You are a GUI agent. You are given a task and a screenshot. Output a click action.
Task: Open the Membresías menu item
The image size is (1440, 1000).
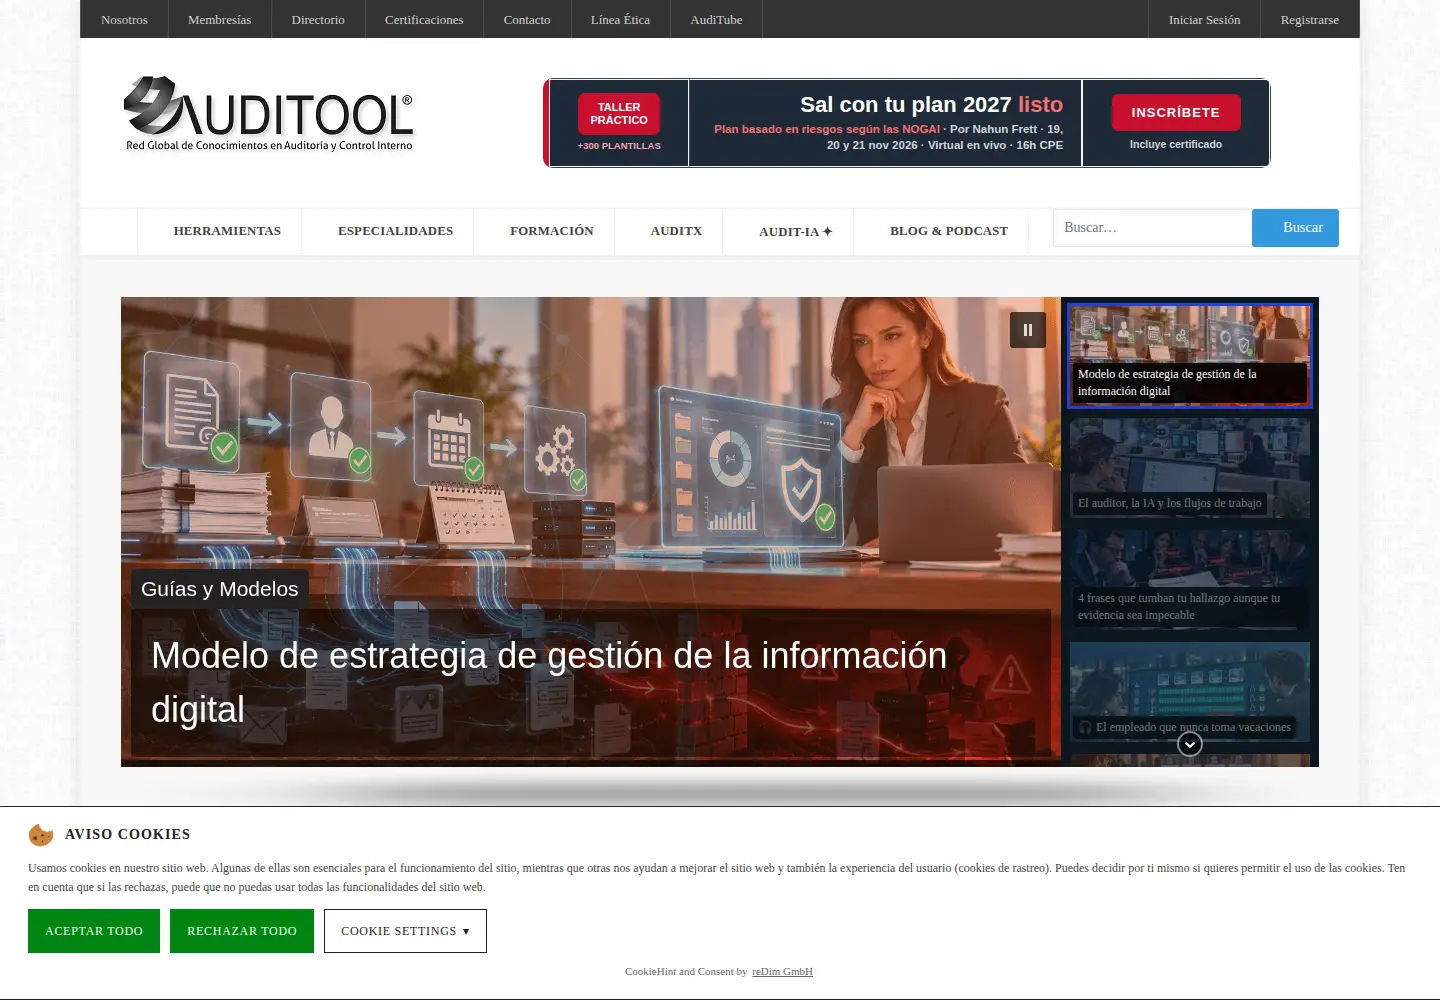coord(220,19)
